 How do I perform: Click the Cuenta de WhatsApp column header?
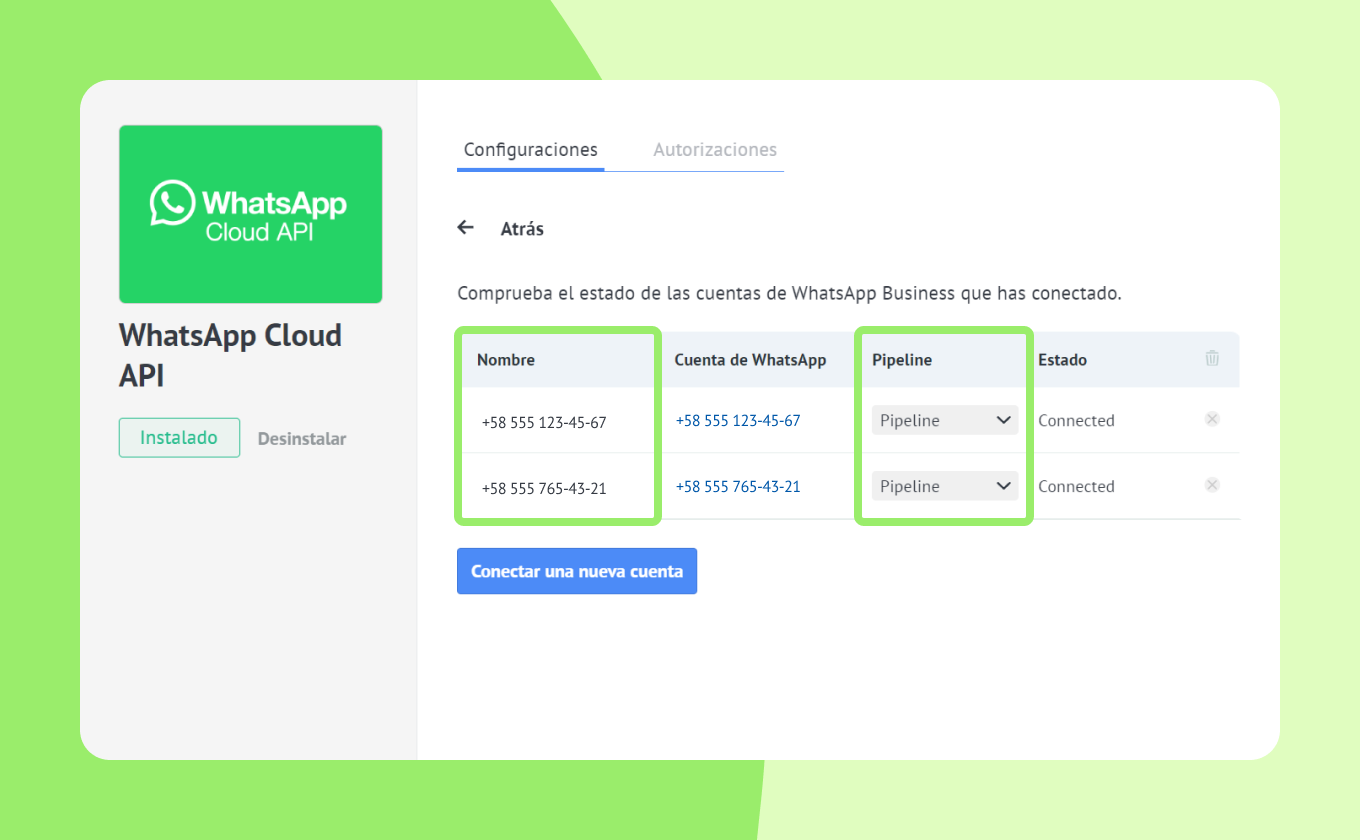[x=750, y=360]
